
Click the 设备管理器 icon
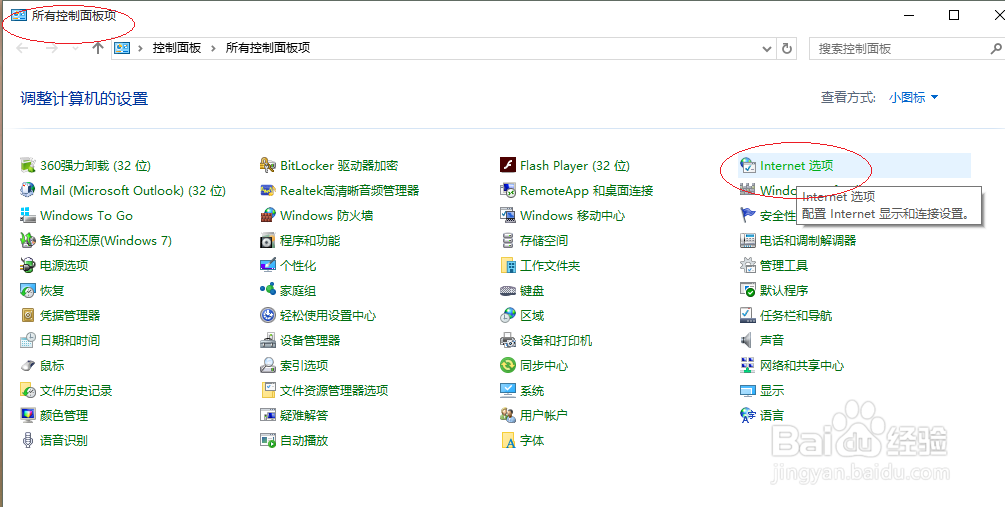pyautogui.click(x=268, y=340)
